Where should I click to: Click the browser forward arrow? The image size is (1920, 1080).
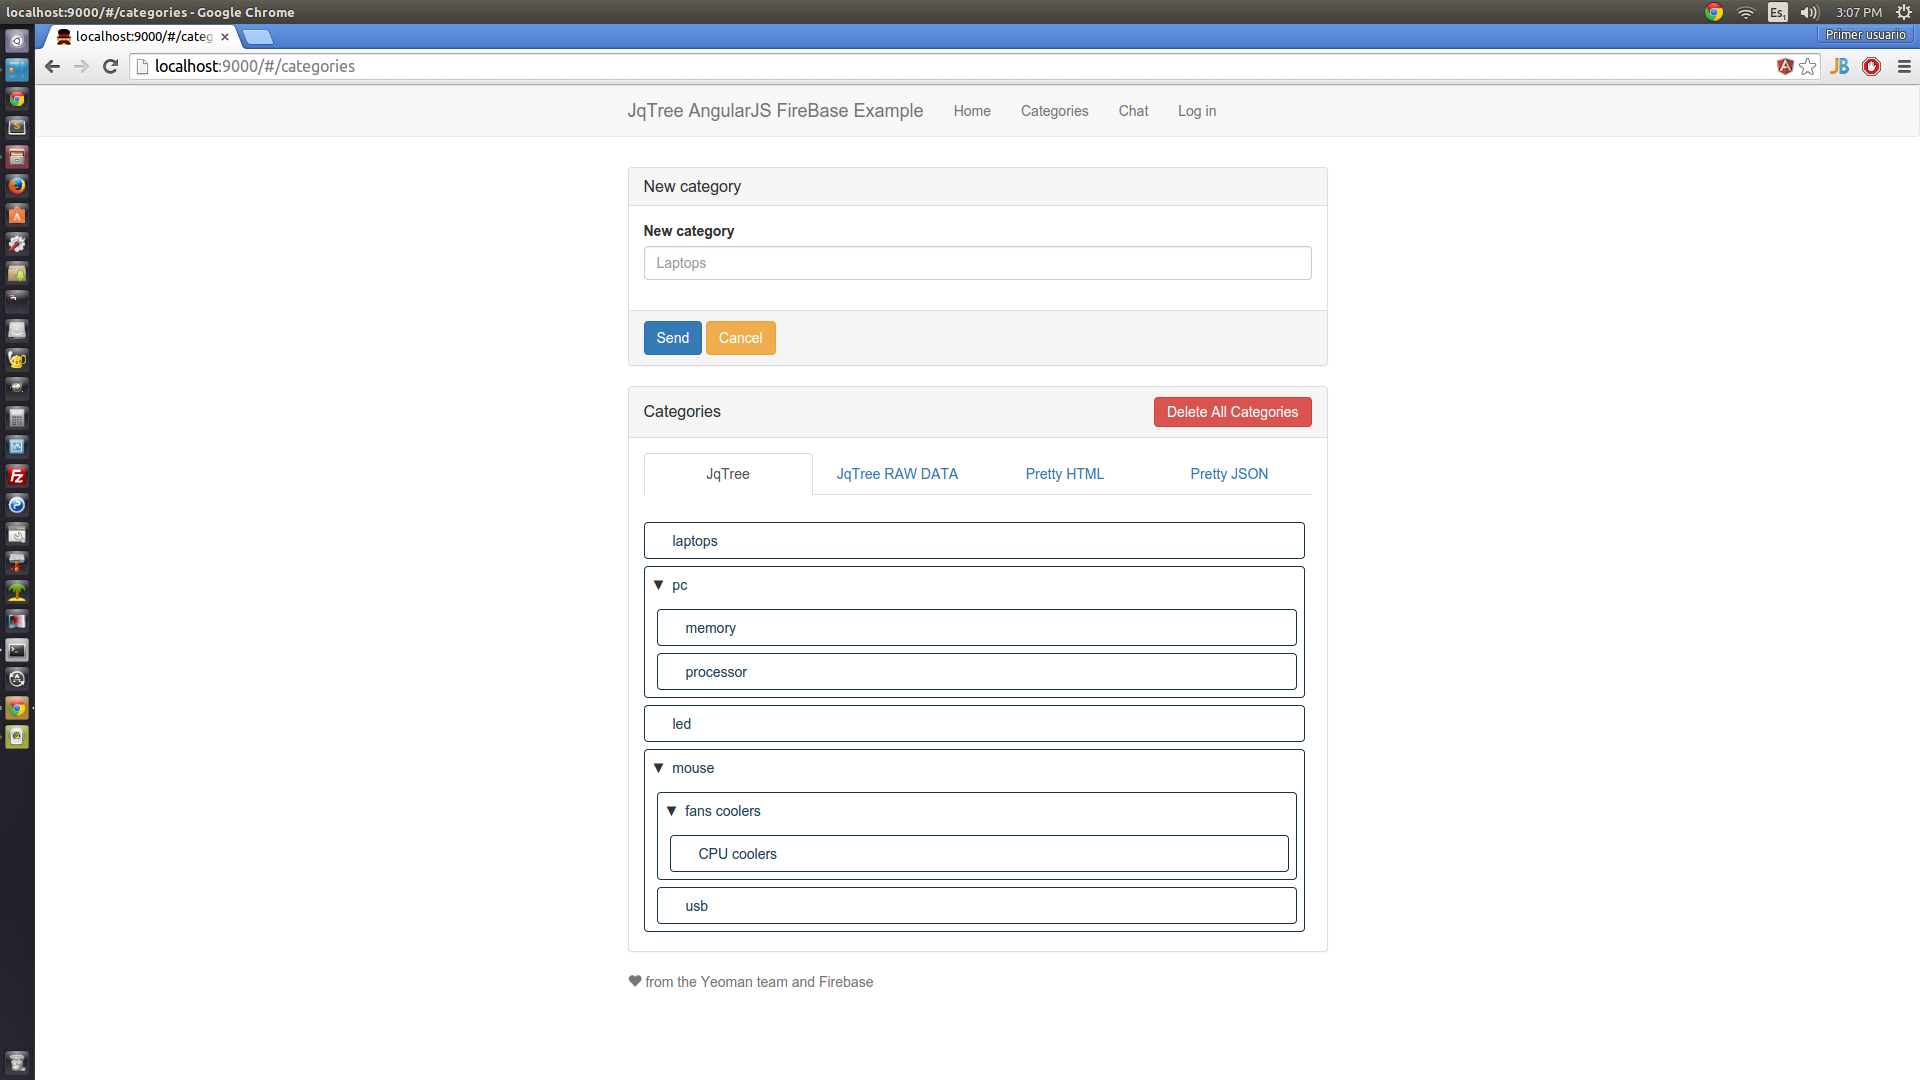click(82, 66)
